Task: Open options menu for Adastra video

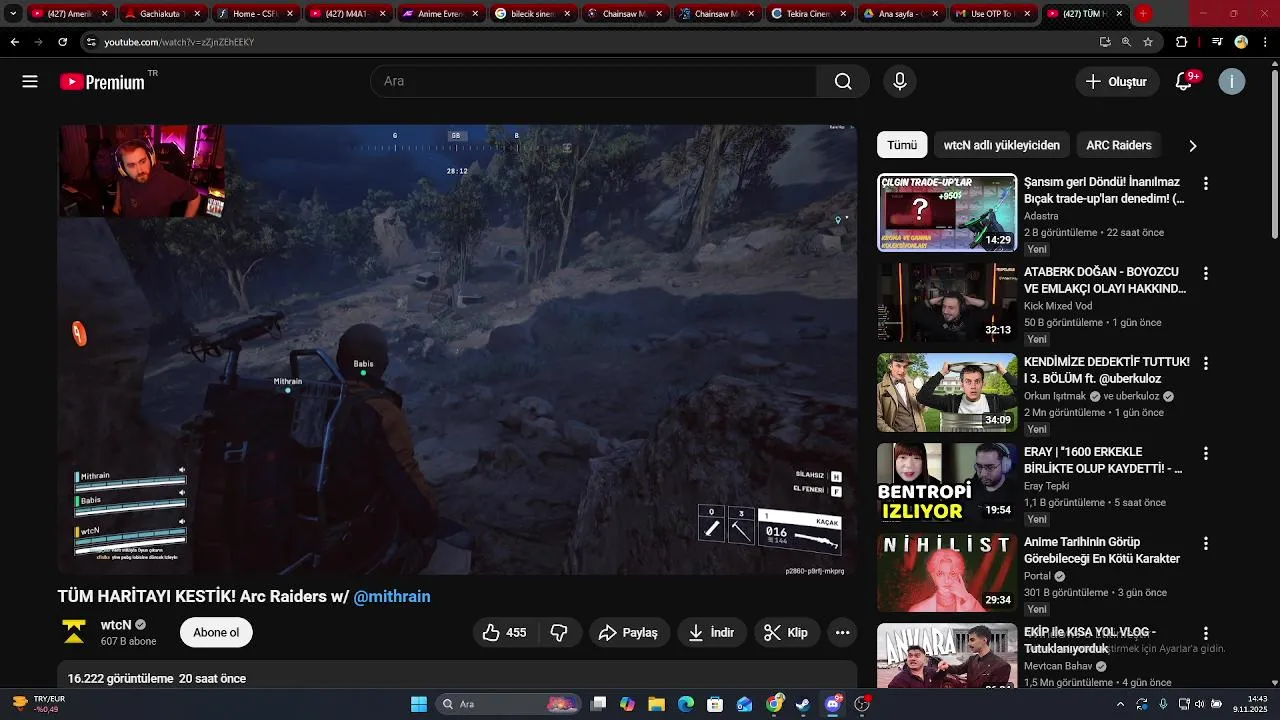Action: click(1206, 184)
